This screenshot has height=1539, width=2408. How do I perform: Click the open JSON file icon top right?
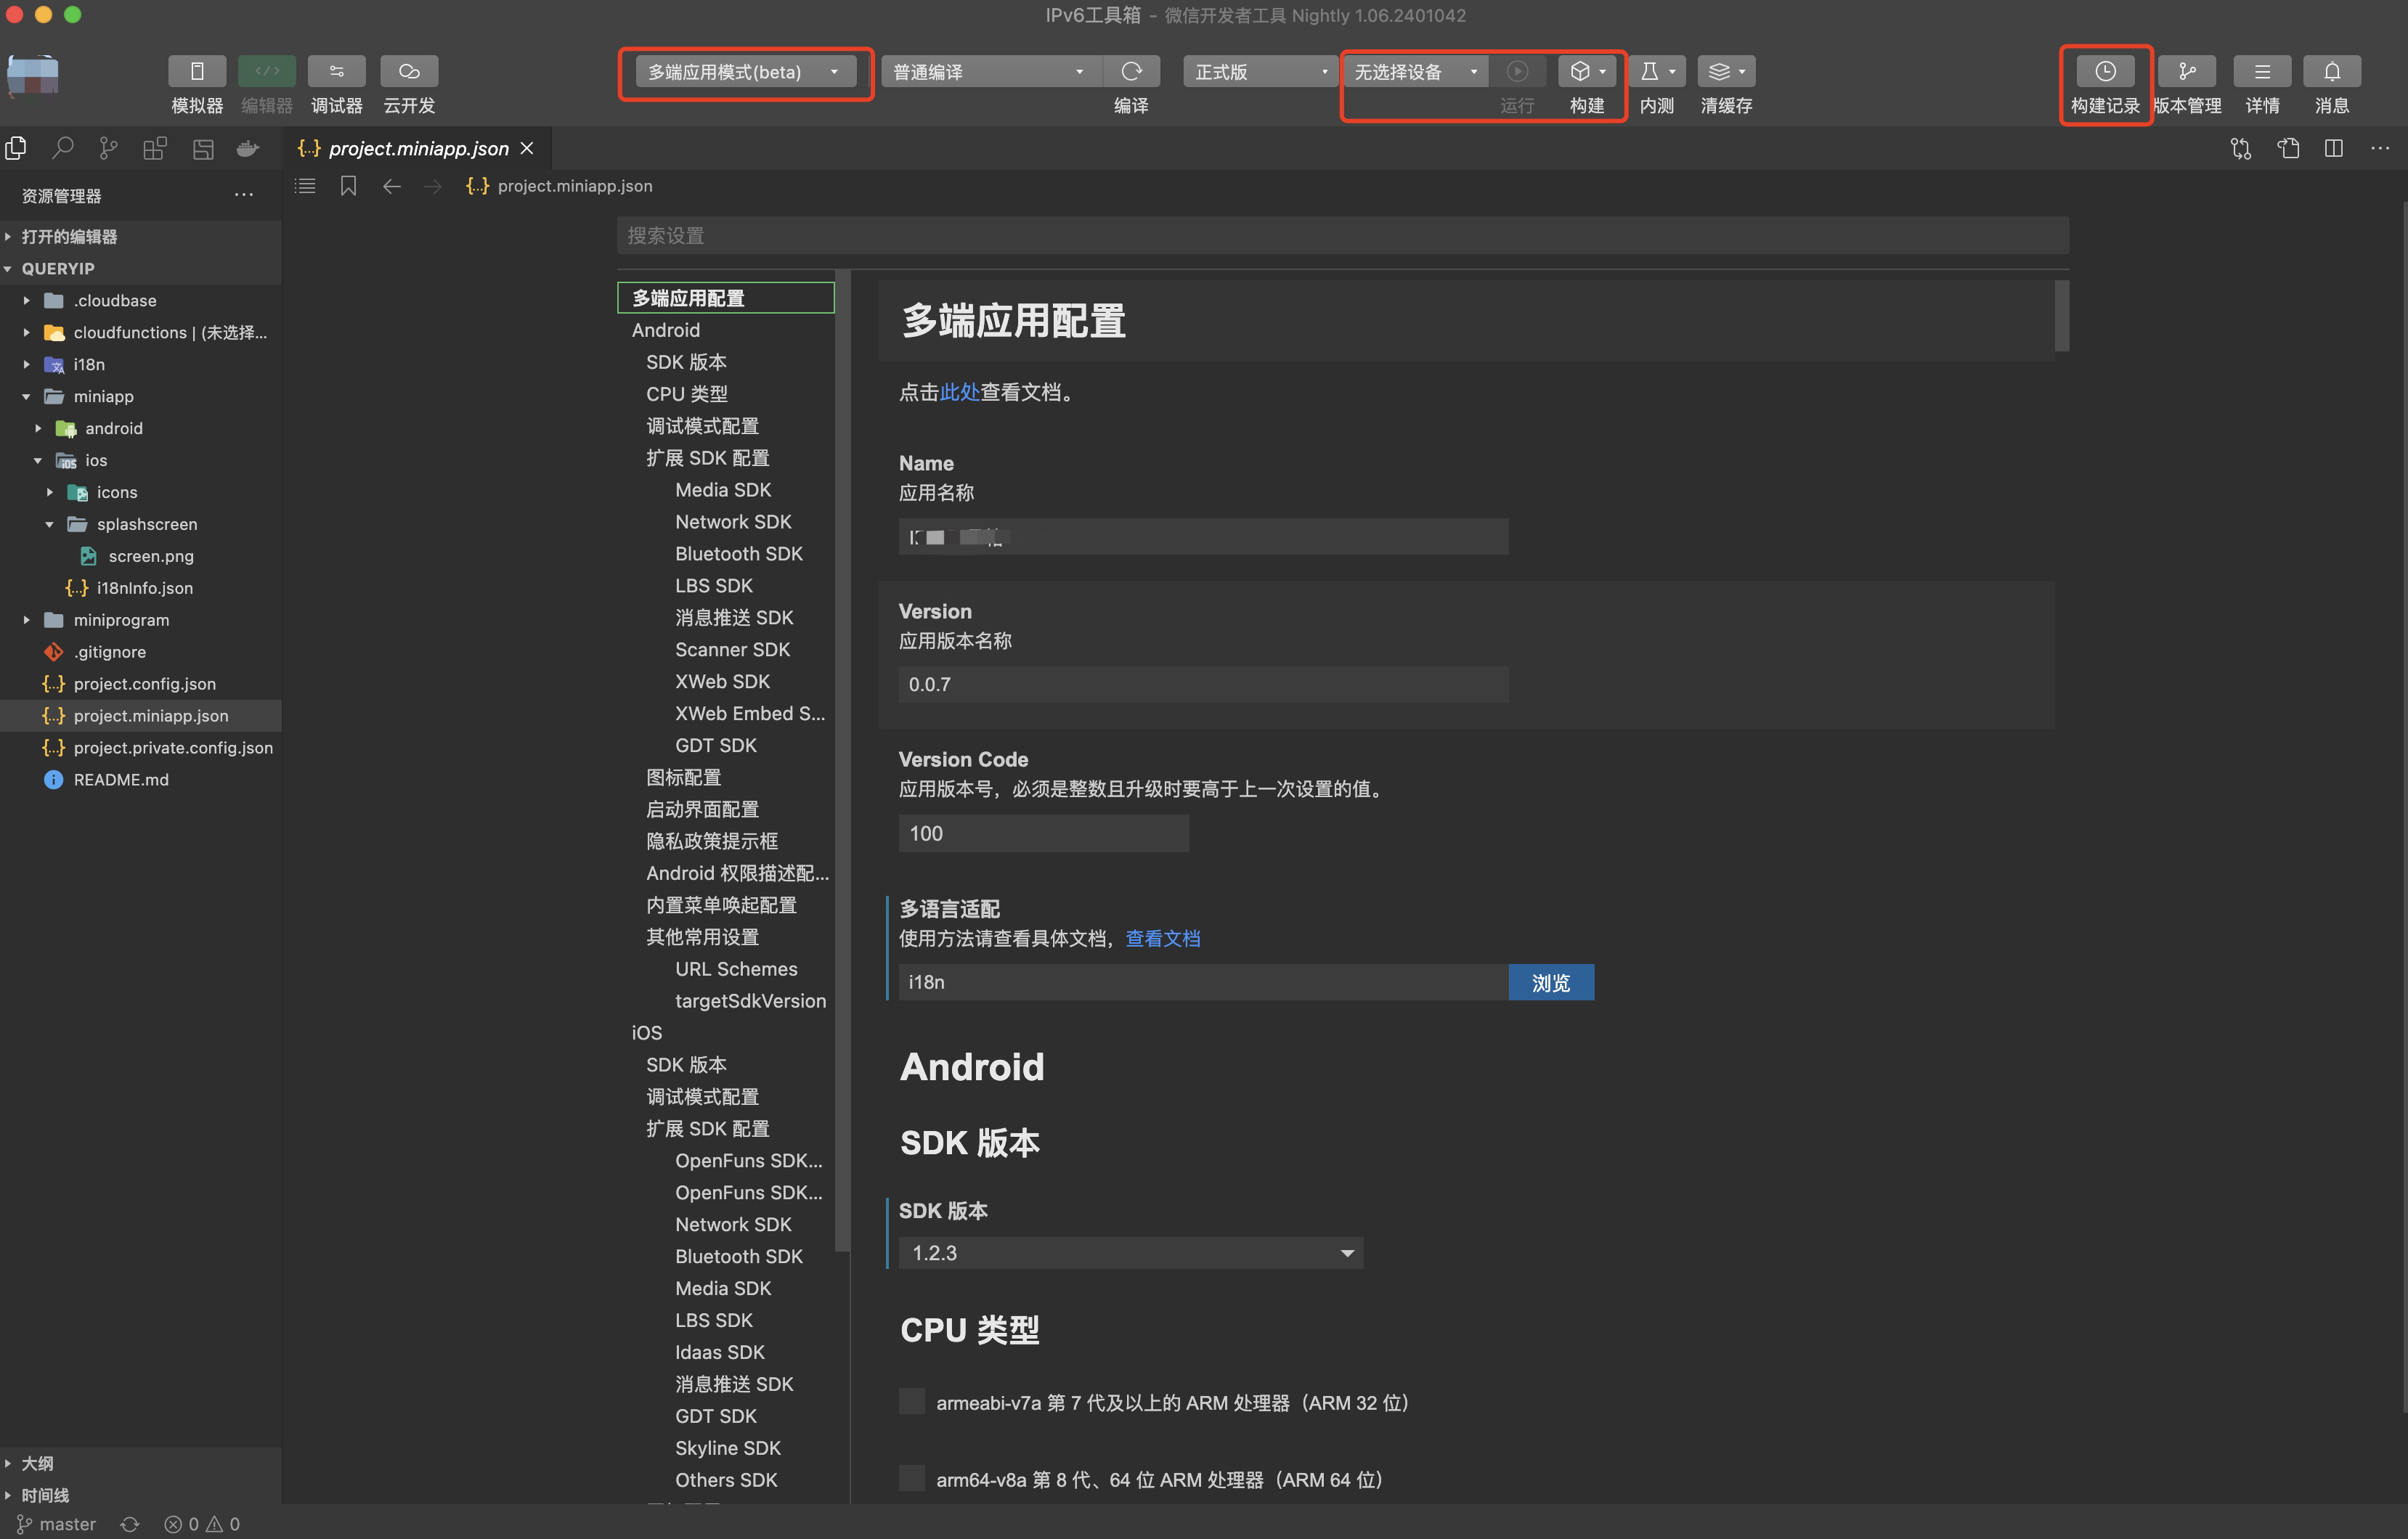(x=2288, y=149)
